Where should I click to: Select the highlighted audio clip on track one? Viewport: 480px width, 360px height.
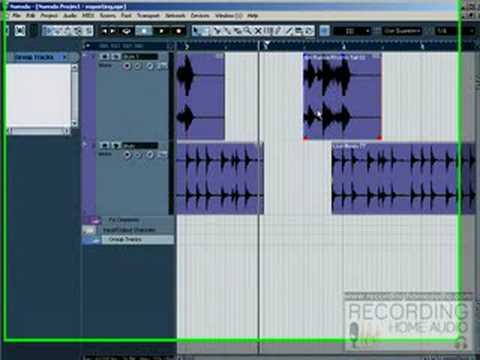(342, 97)
